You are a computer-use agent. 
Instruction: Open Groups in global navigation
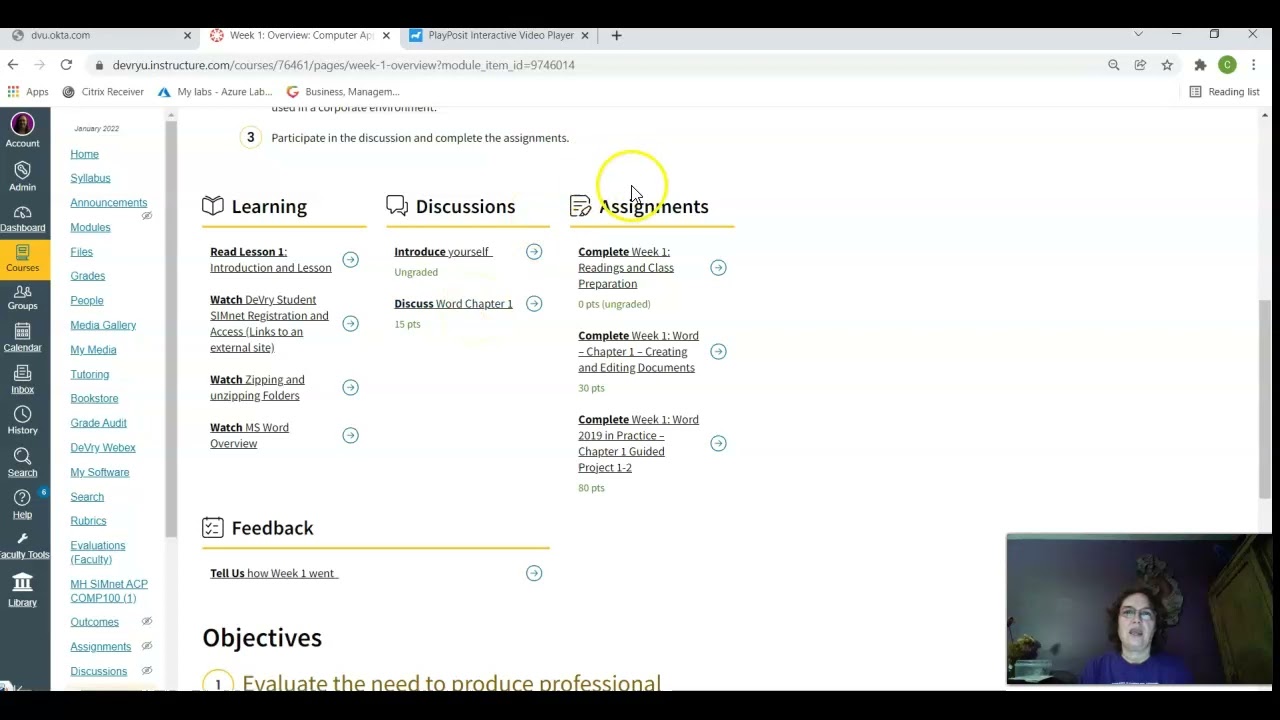(x=22, y=297)
